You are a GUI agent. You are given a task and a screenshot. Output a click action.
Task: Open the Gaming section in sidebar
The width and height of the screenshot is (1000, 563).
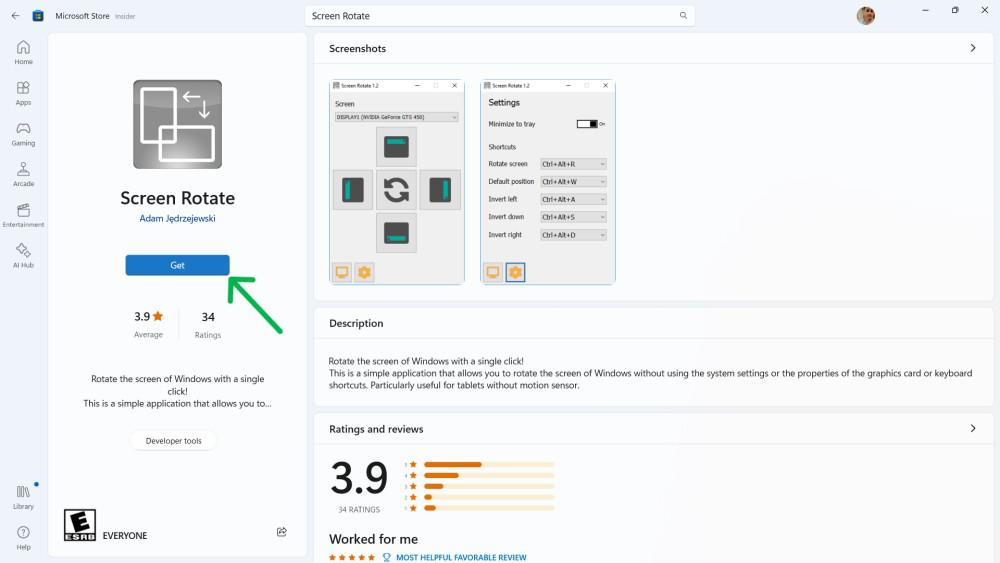(x=23, y=134)
